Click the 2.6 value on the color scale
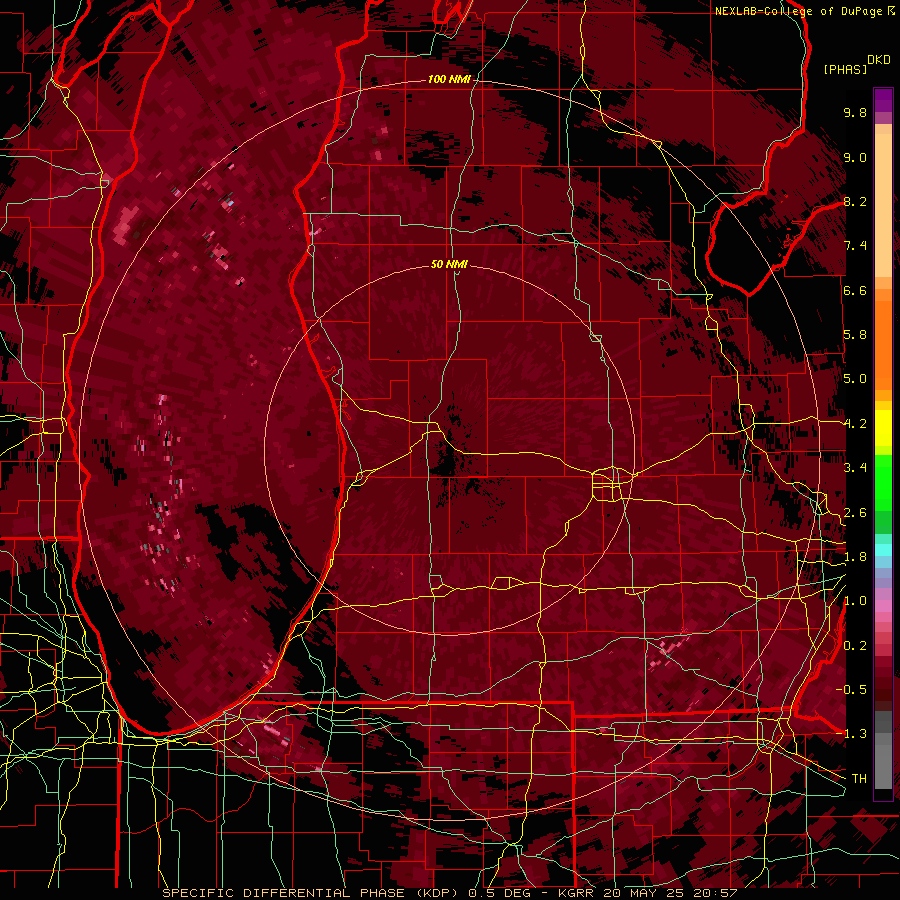The width and height of the screenshot is (900, 900). [x=855, y=513]
